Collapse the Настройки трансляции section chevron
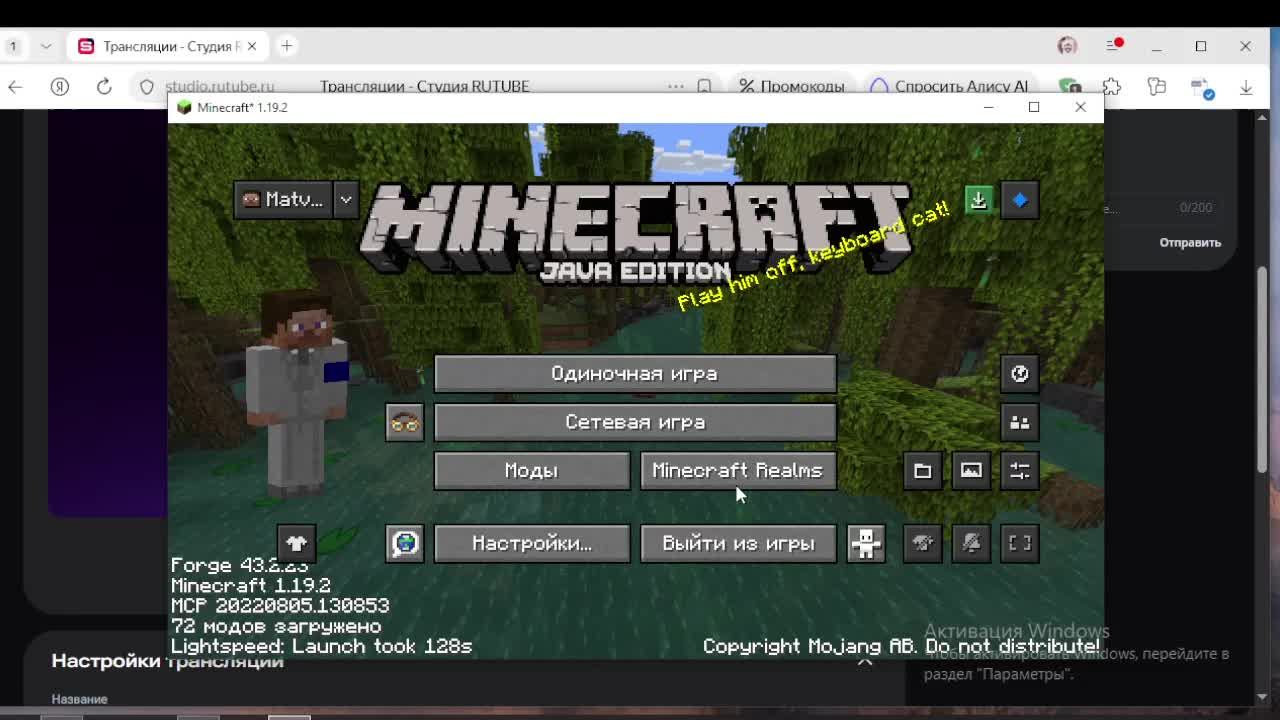 (x=865, y=661)
